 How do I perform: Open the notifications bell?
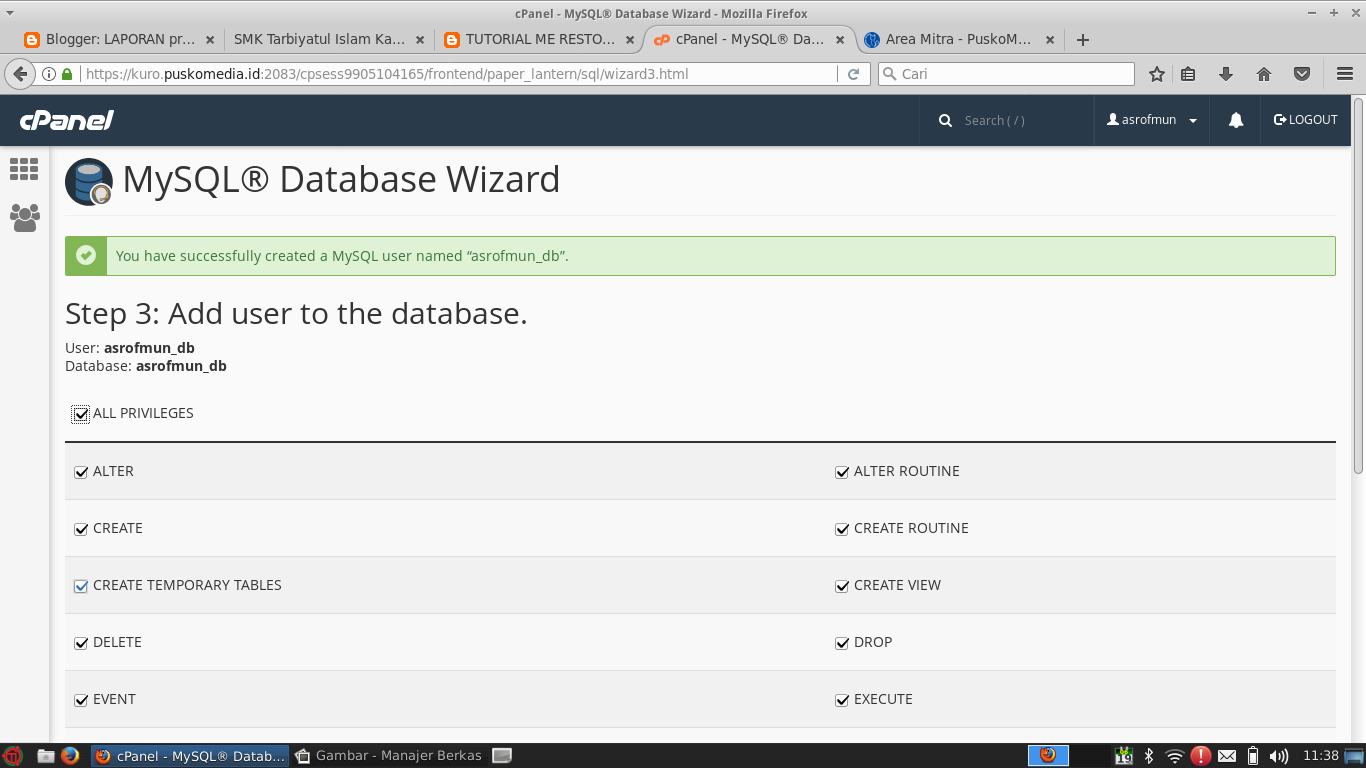click(x=1236, y=120)
